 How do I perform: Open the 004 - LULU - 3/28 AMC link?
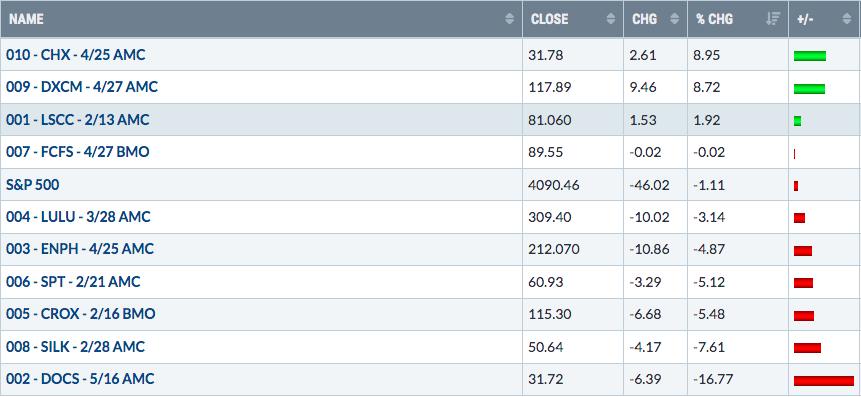click(78, 217)
